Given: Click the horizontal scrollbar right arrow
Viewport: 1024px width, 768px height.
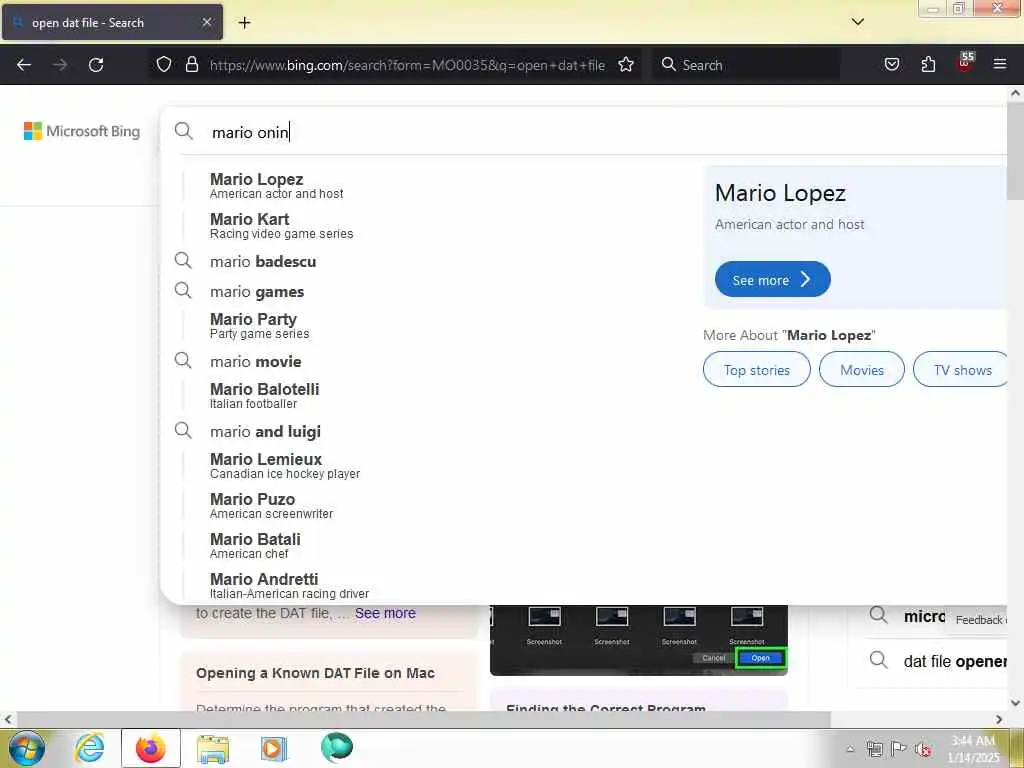Looking at the screenshot, I should coord(999,719).
